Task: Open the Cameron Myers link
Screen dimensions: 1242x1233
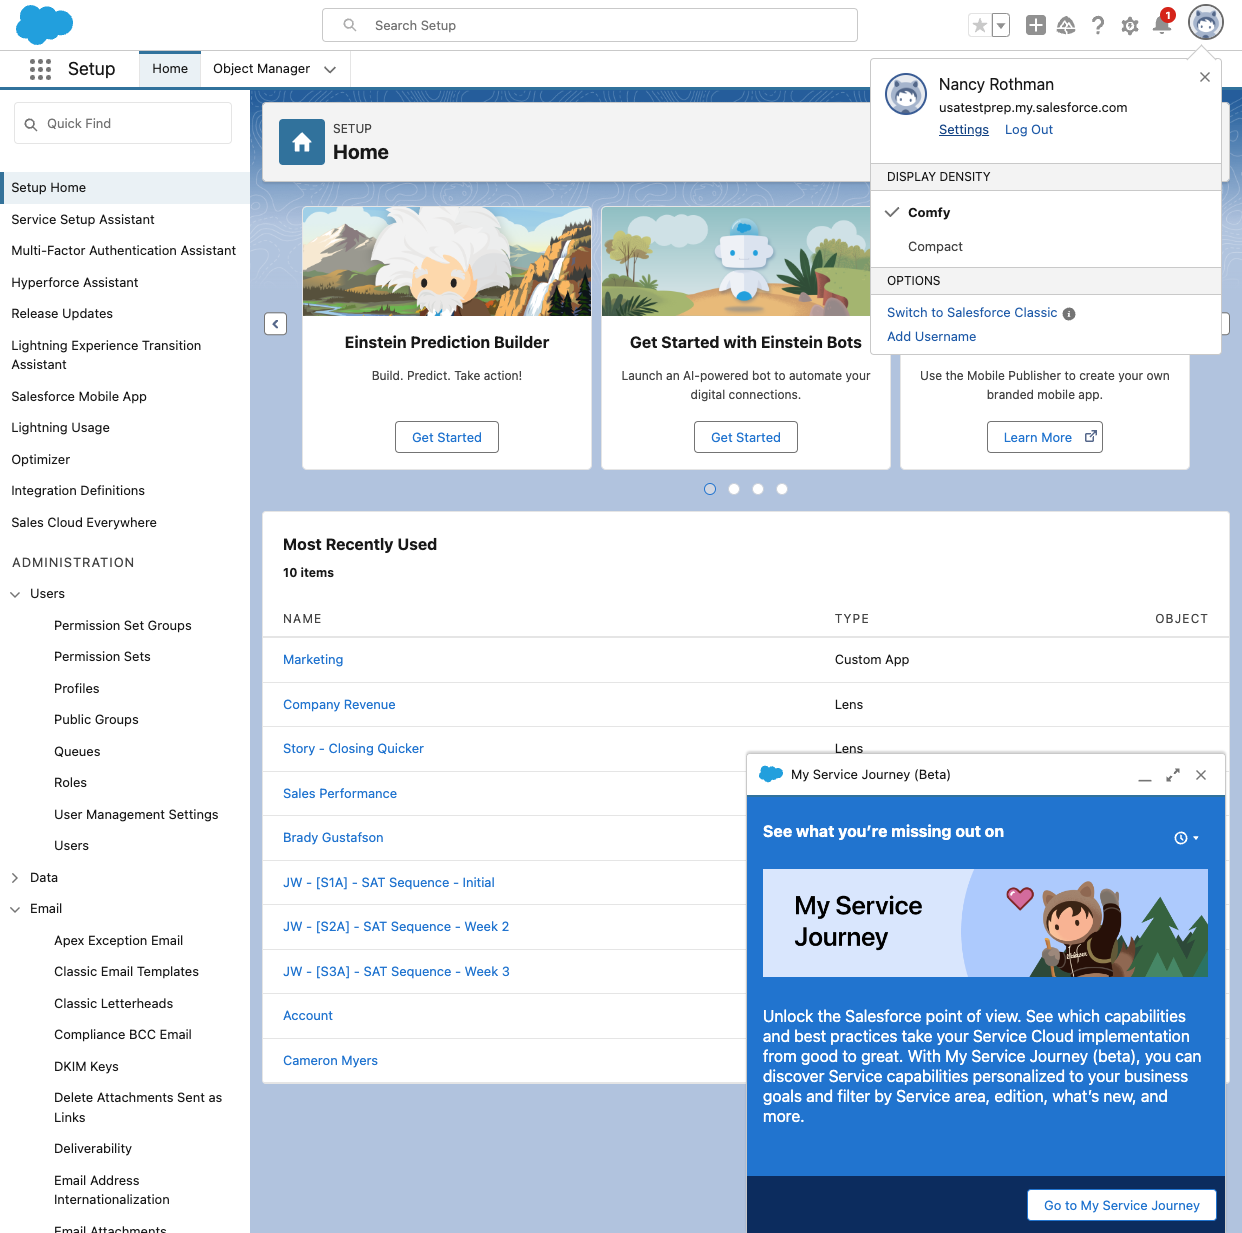Action: pyautogui.click(x=330, y=1061)
